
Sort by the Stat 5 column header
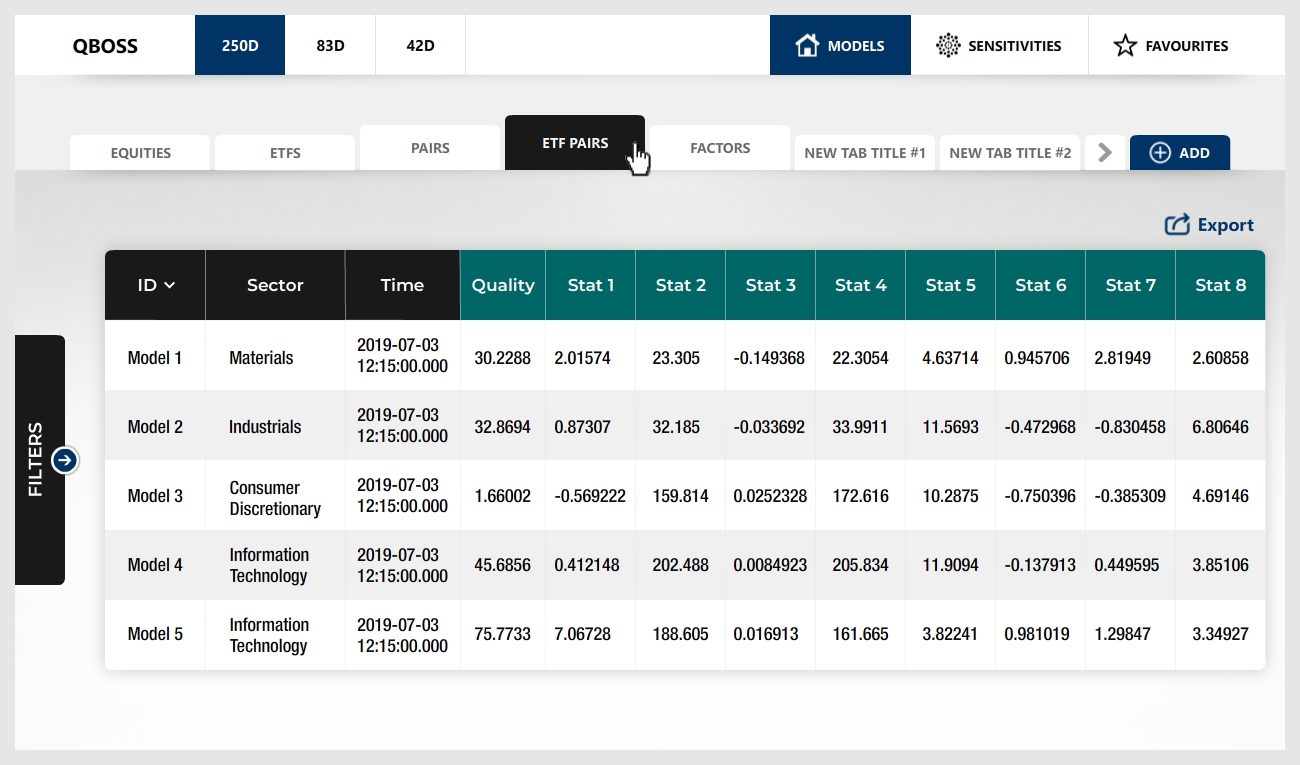[x=950, y=285]
